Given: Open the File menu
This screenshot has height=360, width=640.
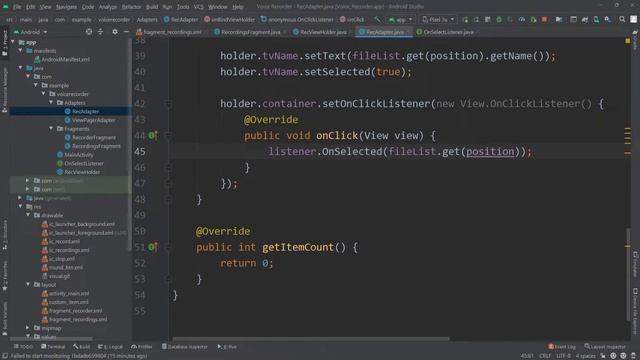Looking at the screenshot, I should pyautogui.click(x=17, y=7).
